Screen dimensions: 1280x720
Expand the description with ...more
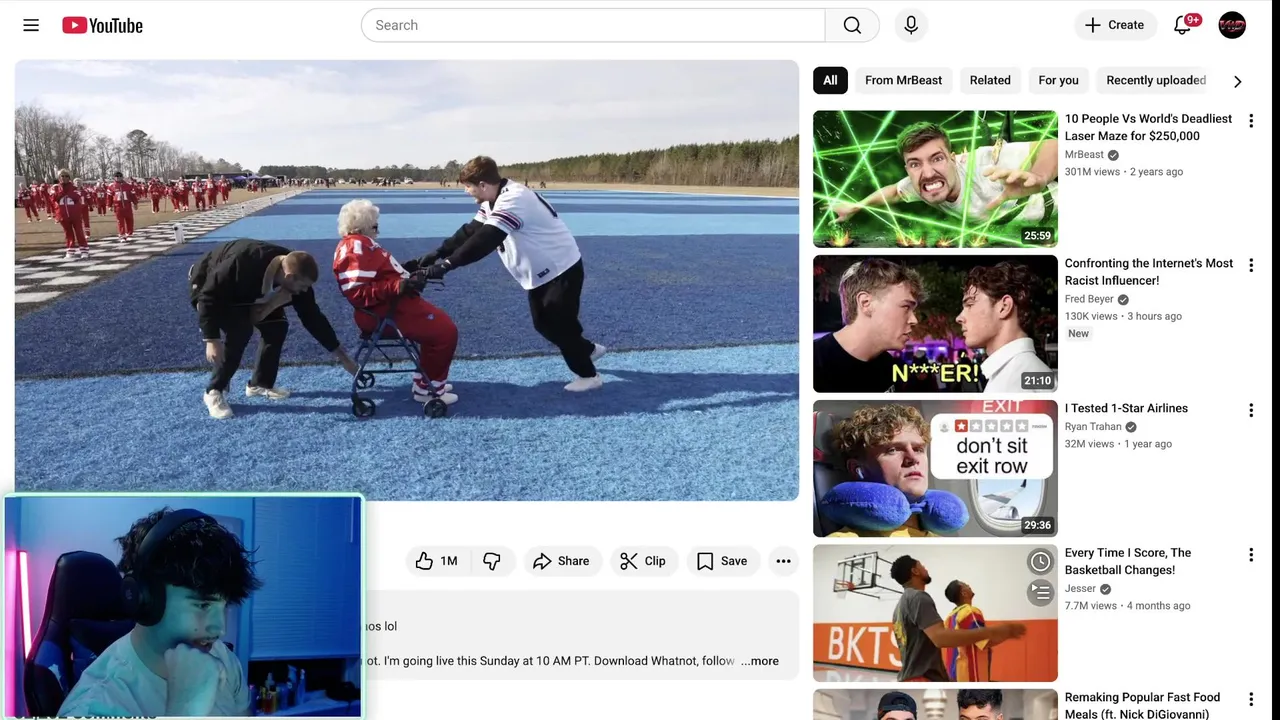point(760,661)
